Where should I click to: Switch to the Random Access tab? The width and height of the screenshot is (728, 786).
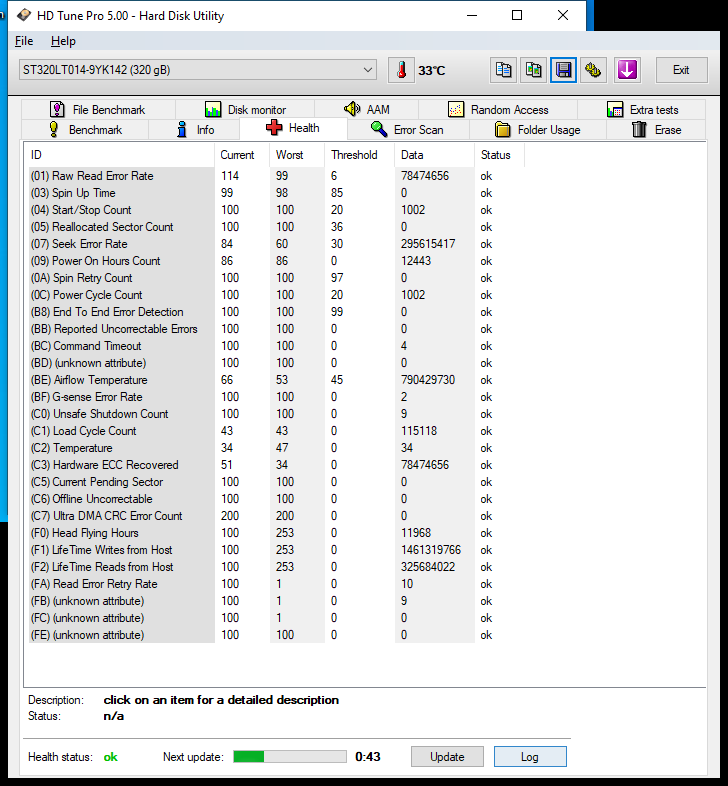pyautogui.click(x=498, y=109)
